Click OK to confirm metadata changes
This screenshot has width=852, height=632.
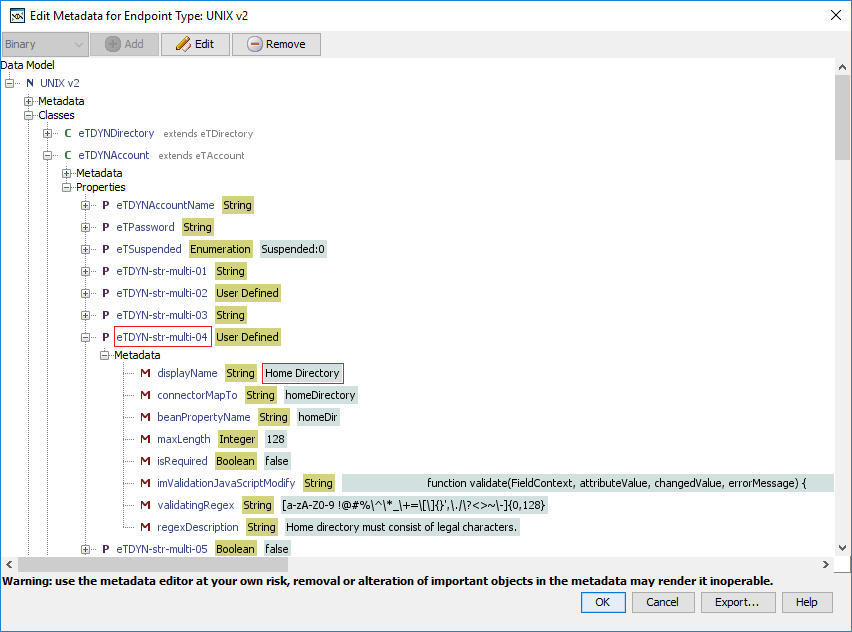[x=603, y=602]
